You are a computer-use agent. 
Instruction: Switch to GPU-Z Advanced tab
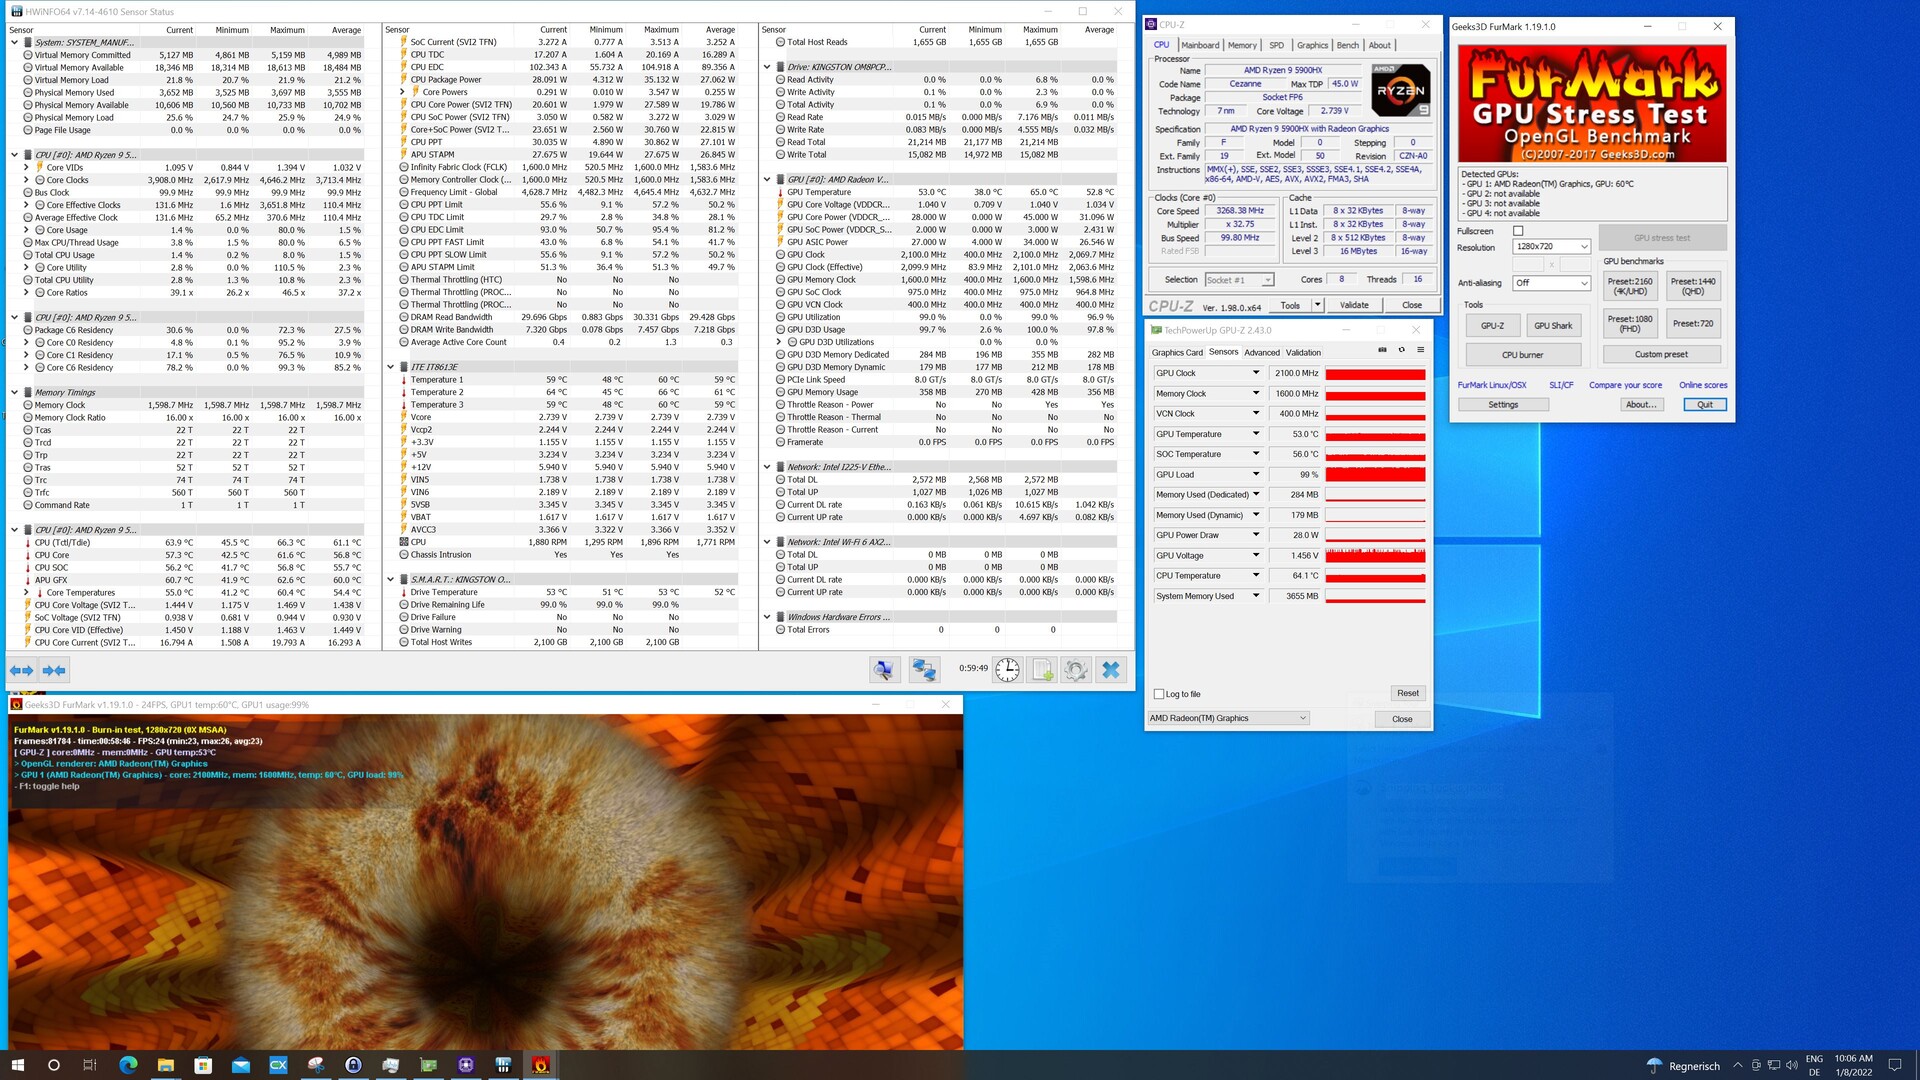[x=1261, y=352]
